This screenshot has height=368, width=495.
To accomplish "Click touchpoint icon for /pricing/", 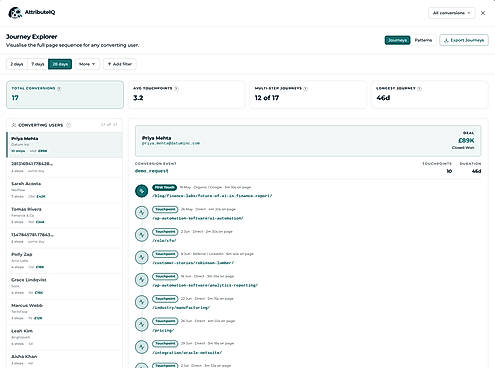I will [142, 324].
